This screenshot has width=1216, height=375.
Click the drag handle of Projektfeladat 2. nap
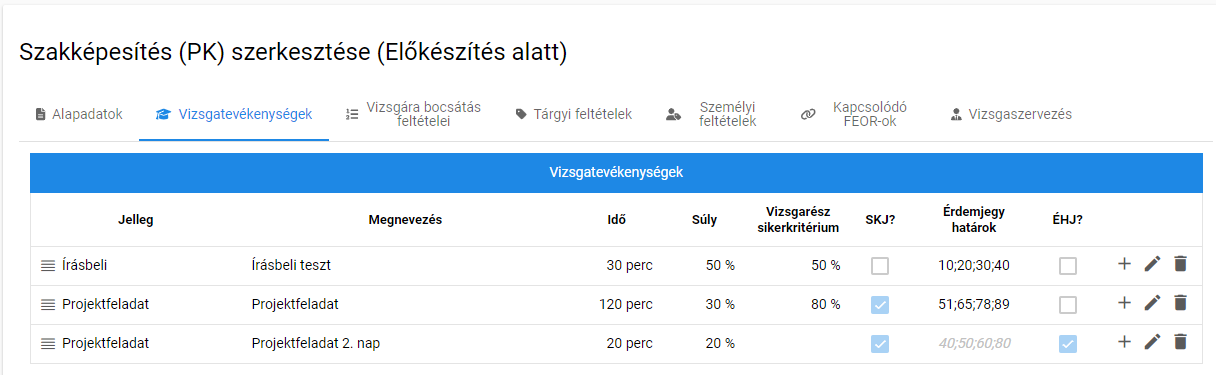point(48,343)
